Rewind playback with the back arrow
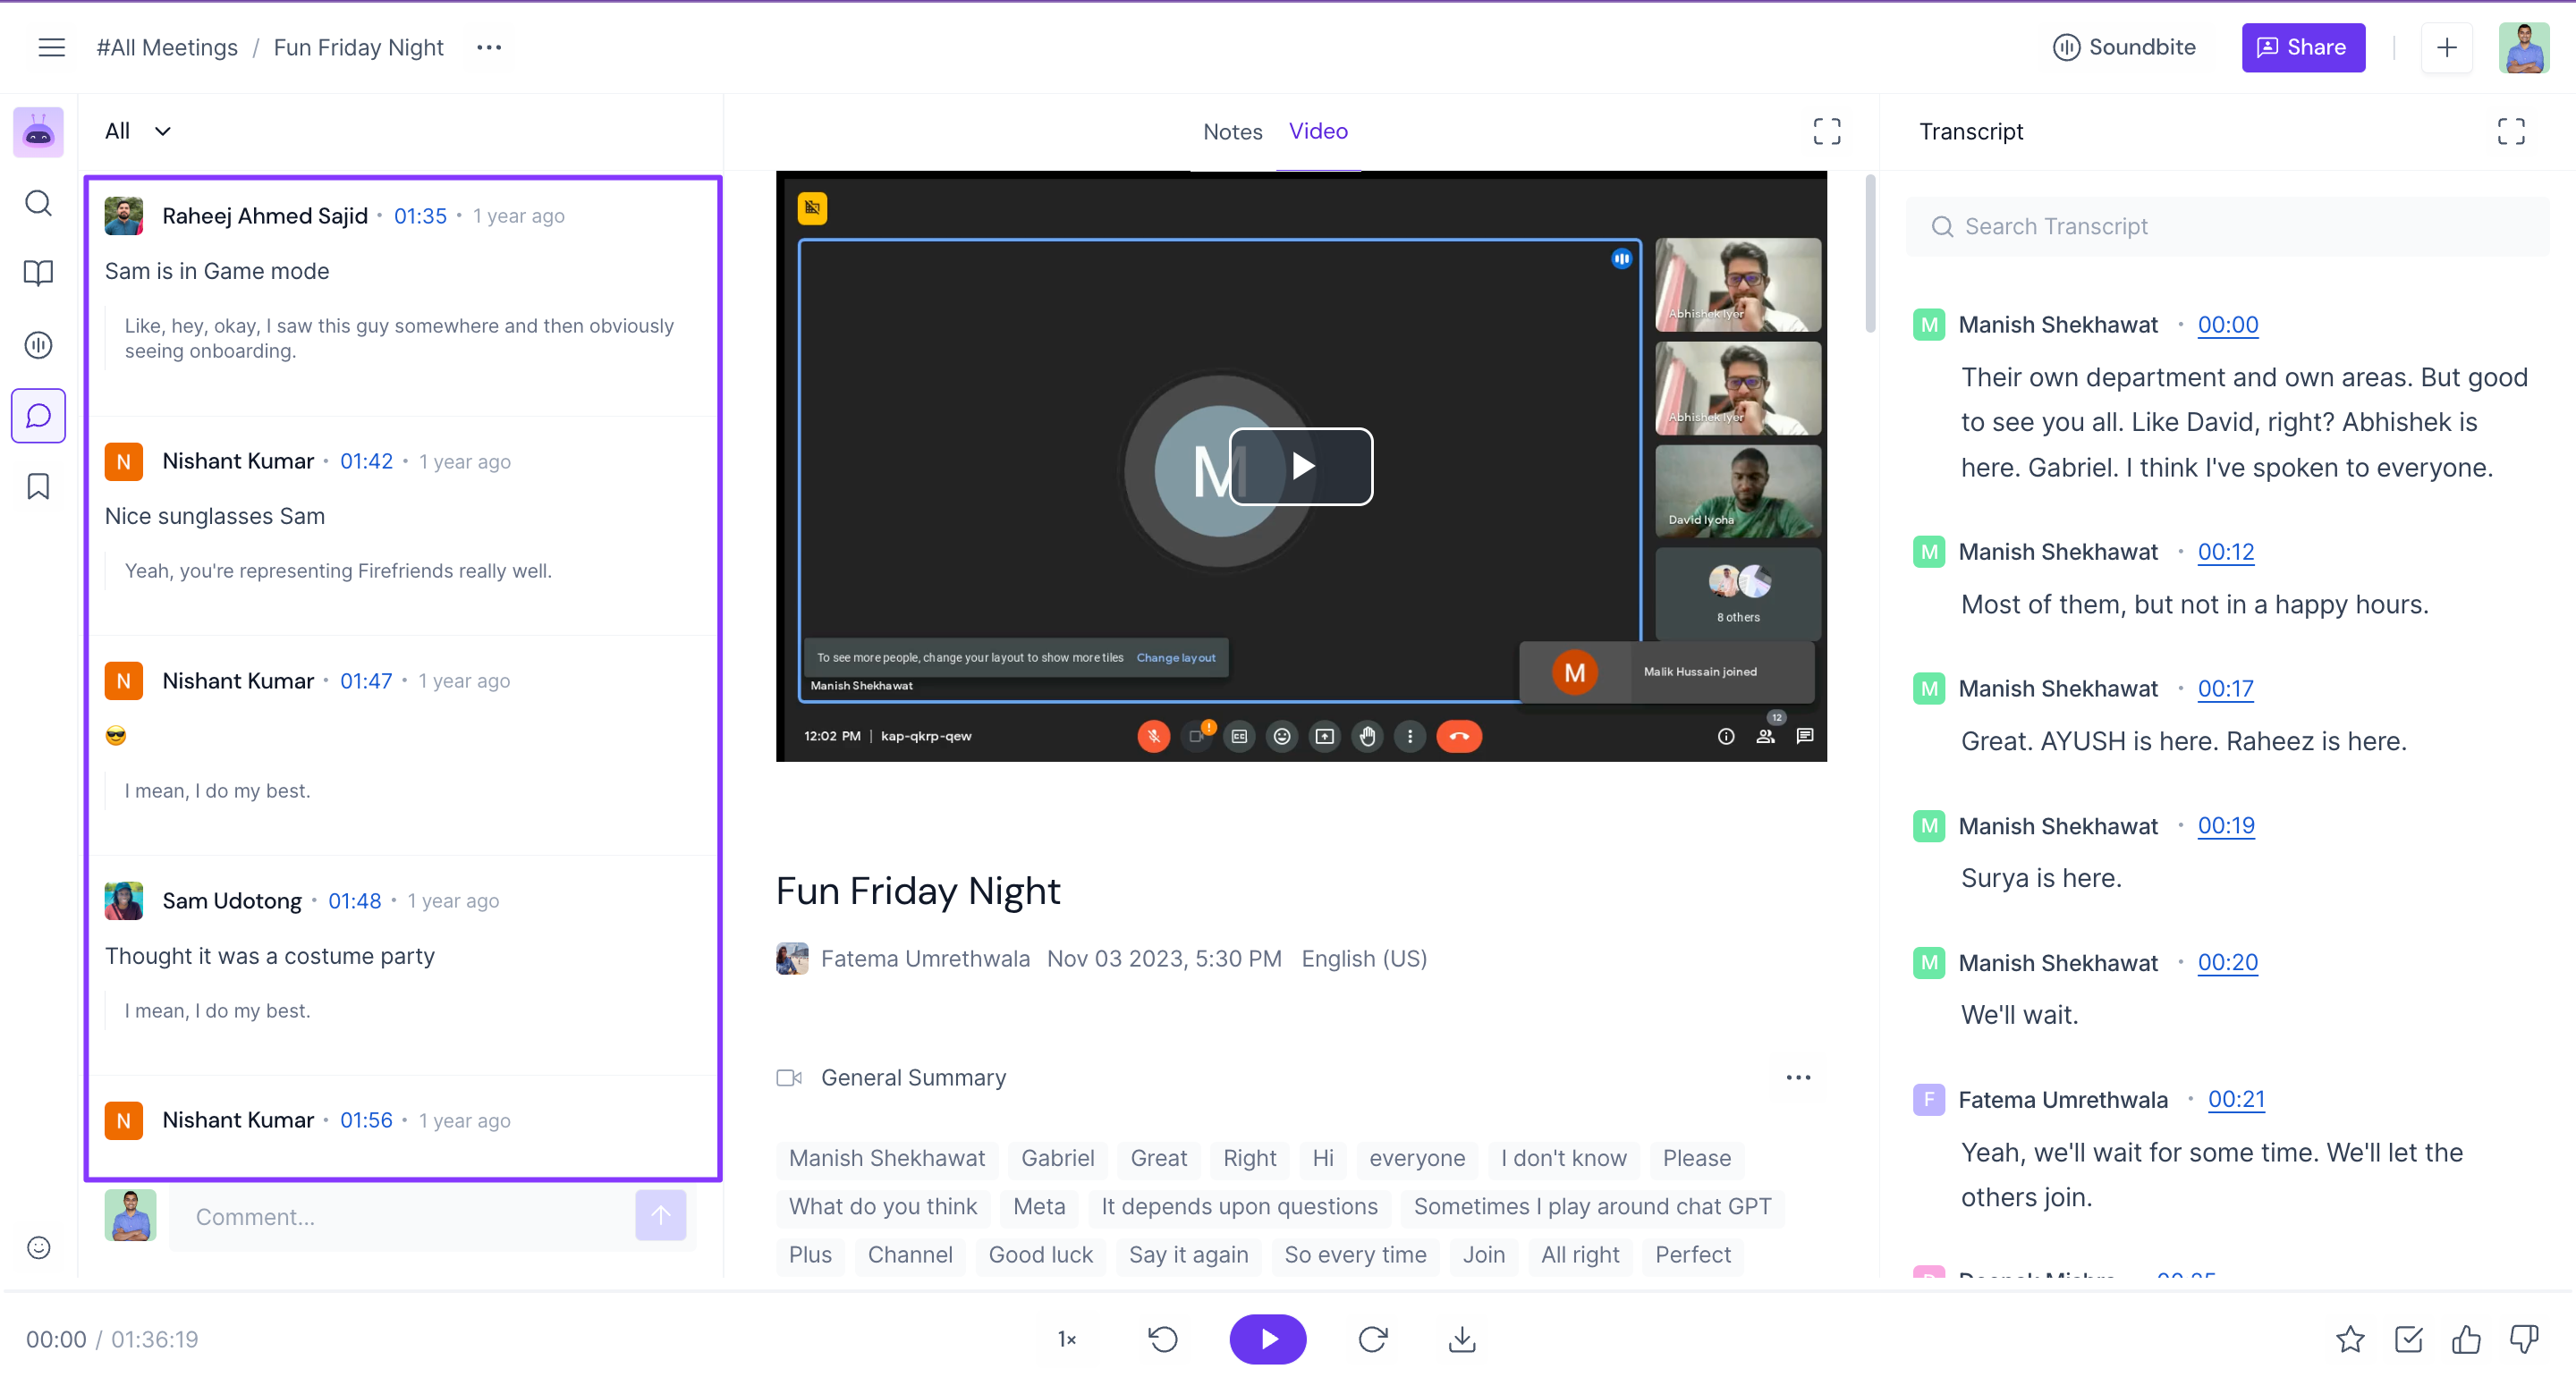 pyautogui.click(x=1163, y=1339)
